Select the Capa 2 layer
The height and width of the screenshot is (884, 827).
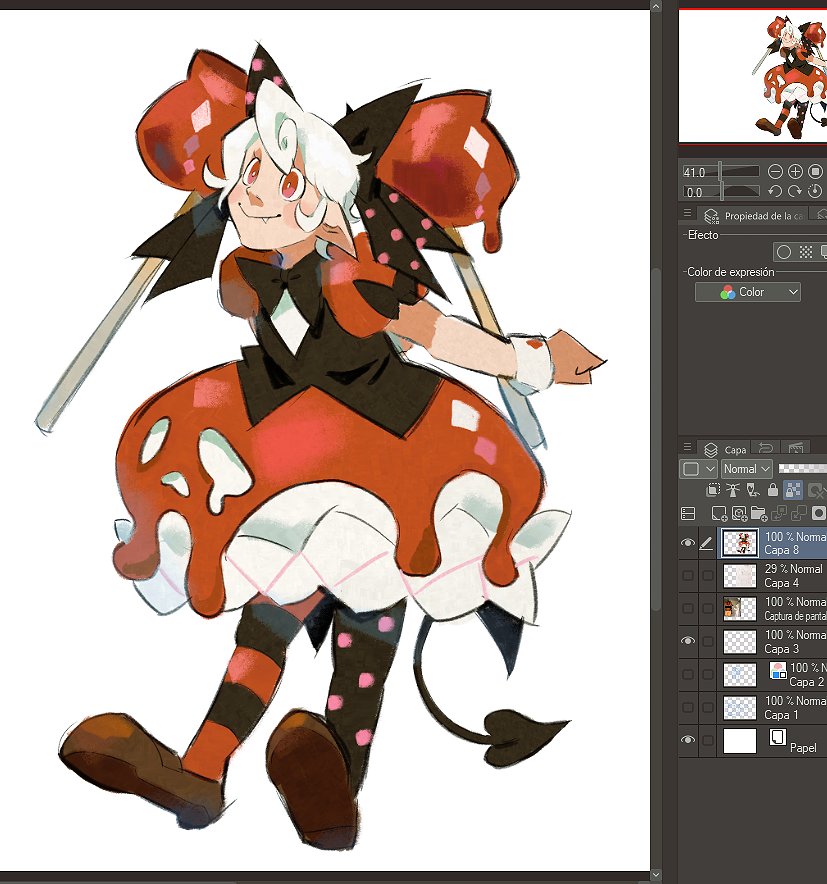(x=773, y=674)
